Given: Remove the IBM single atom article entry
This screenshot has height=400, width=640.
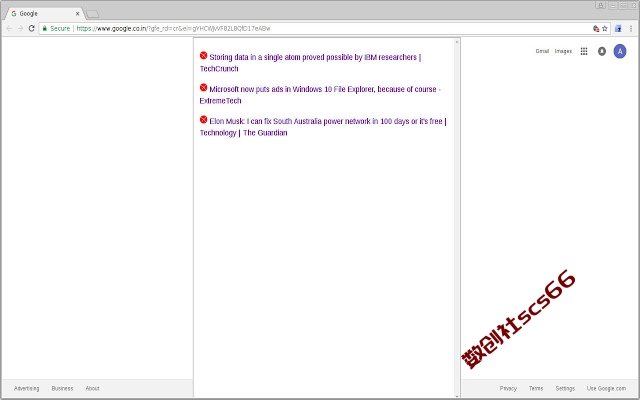Looking at the screenshot, I should 203,56.
